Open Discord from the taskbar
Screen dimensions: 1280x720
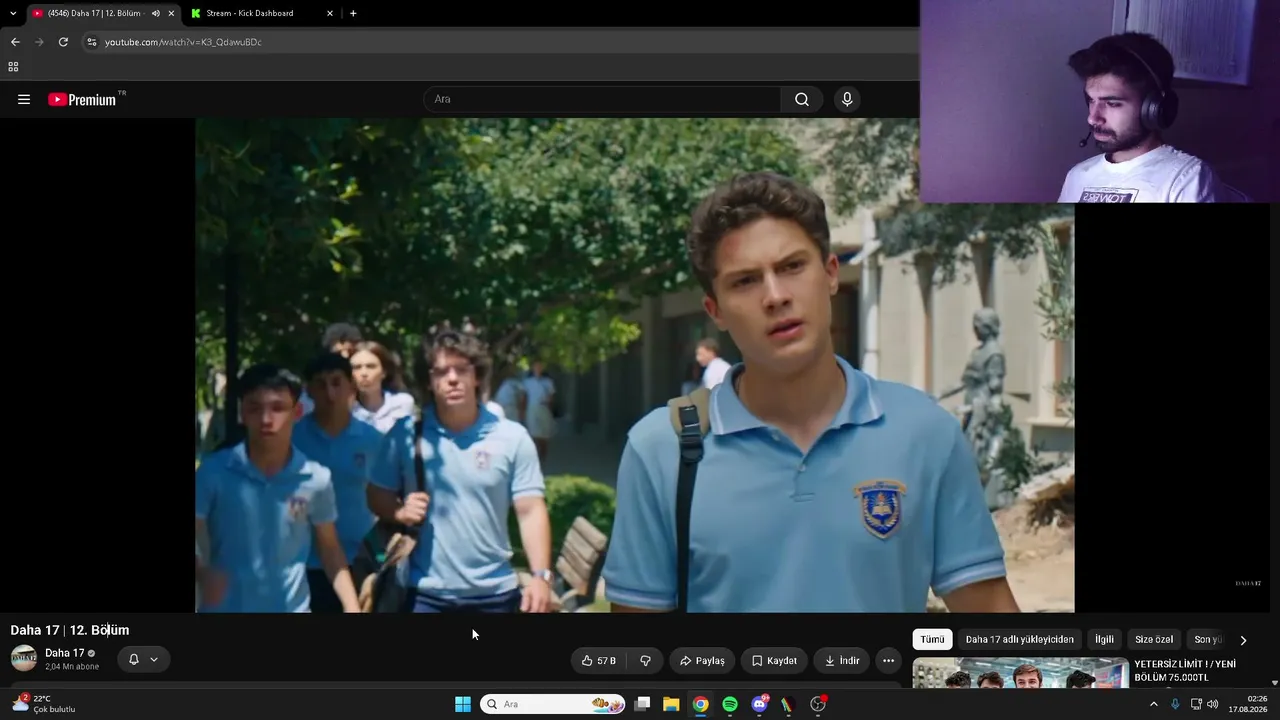click(x=760, y=704)
